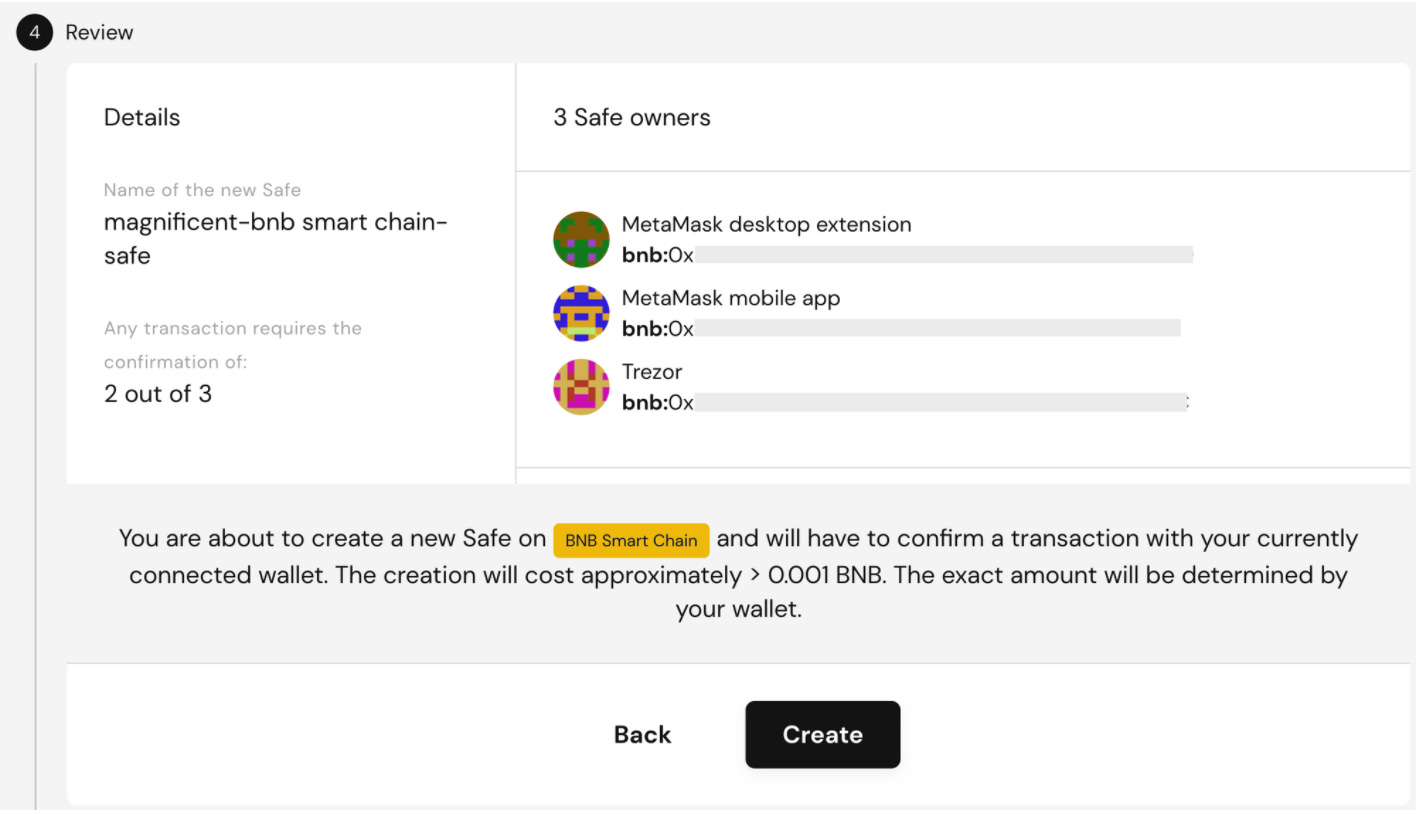Click the 'Details' section heading

(x=142, y=117)
